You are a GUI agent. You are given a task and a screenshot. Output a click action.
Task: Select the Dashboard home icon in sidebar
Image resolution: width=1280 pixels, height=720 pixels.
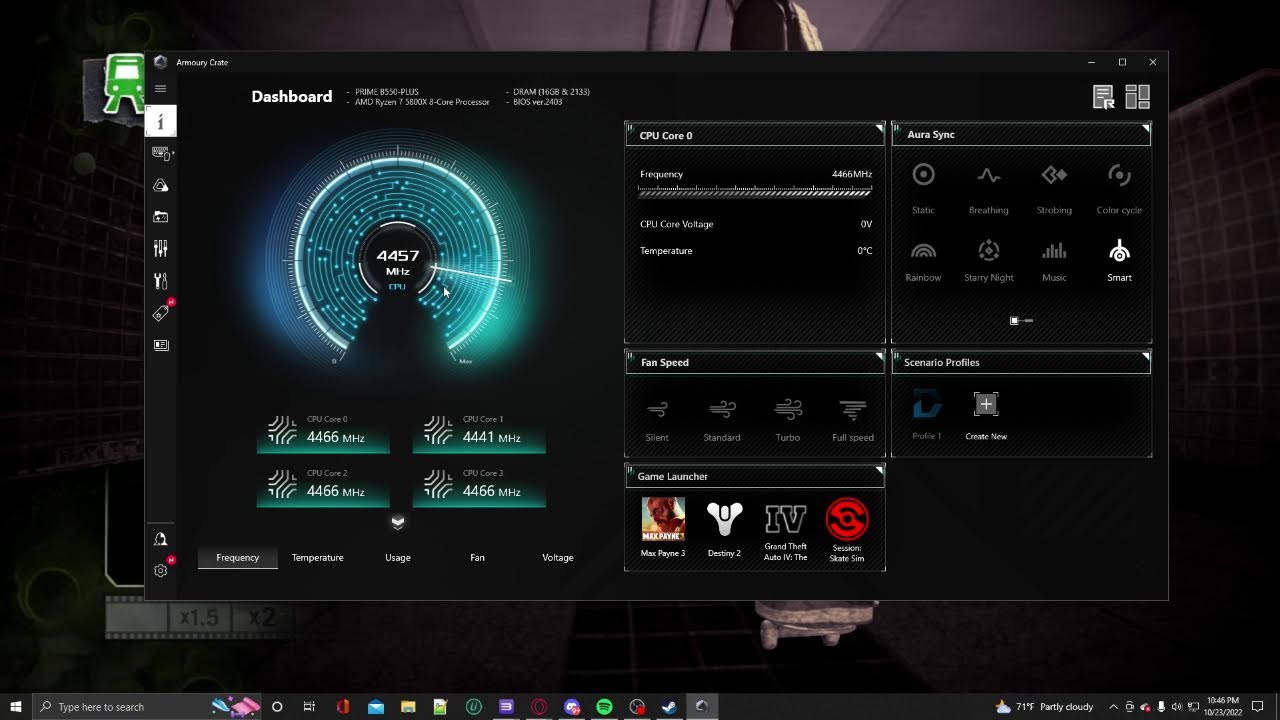(x=160, y=121)
